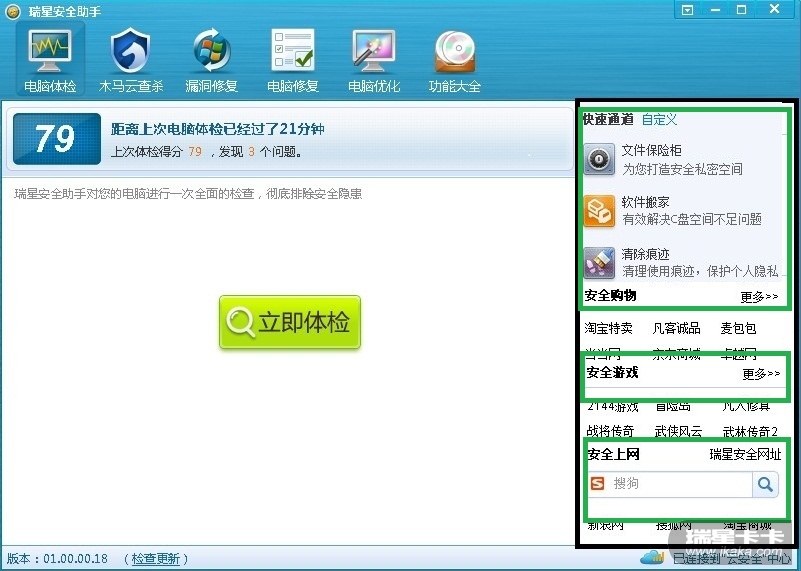Open the 漏洞修复 Windows logo icon

(211, 51)
